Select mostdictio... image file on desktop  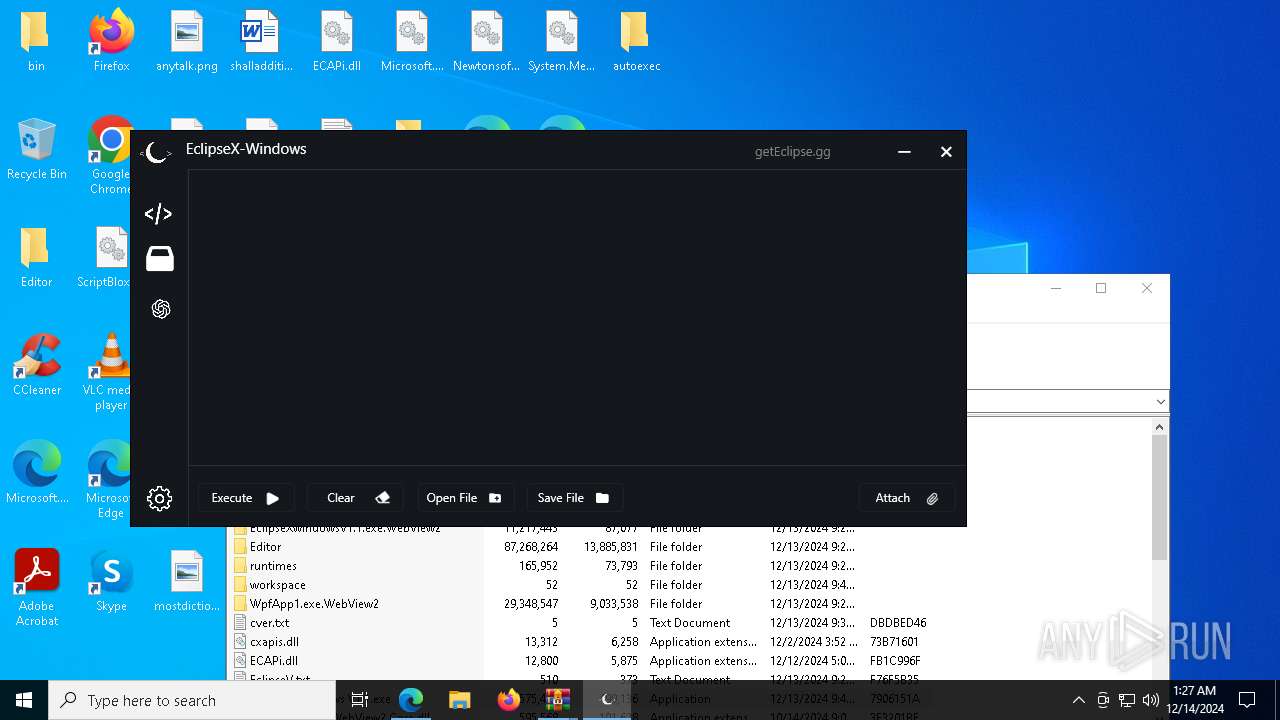tap(187, 582)
